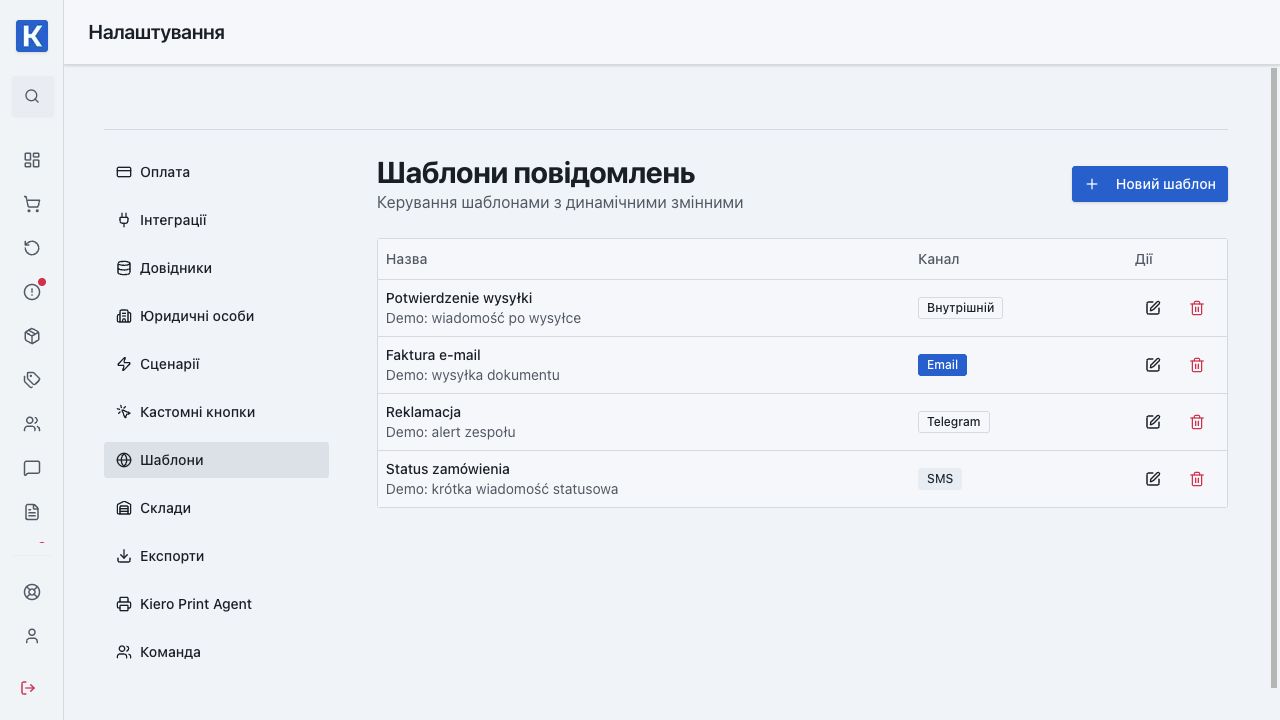Viewport: 1280px width, 720px height.
Task: Delete the Potwierdzenie wysyłki template
Action: (1197, 308)
